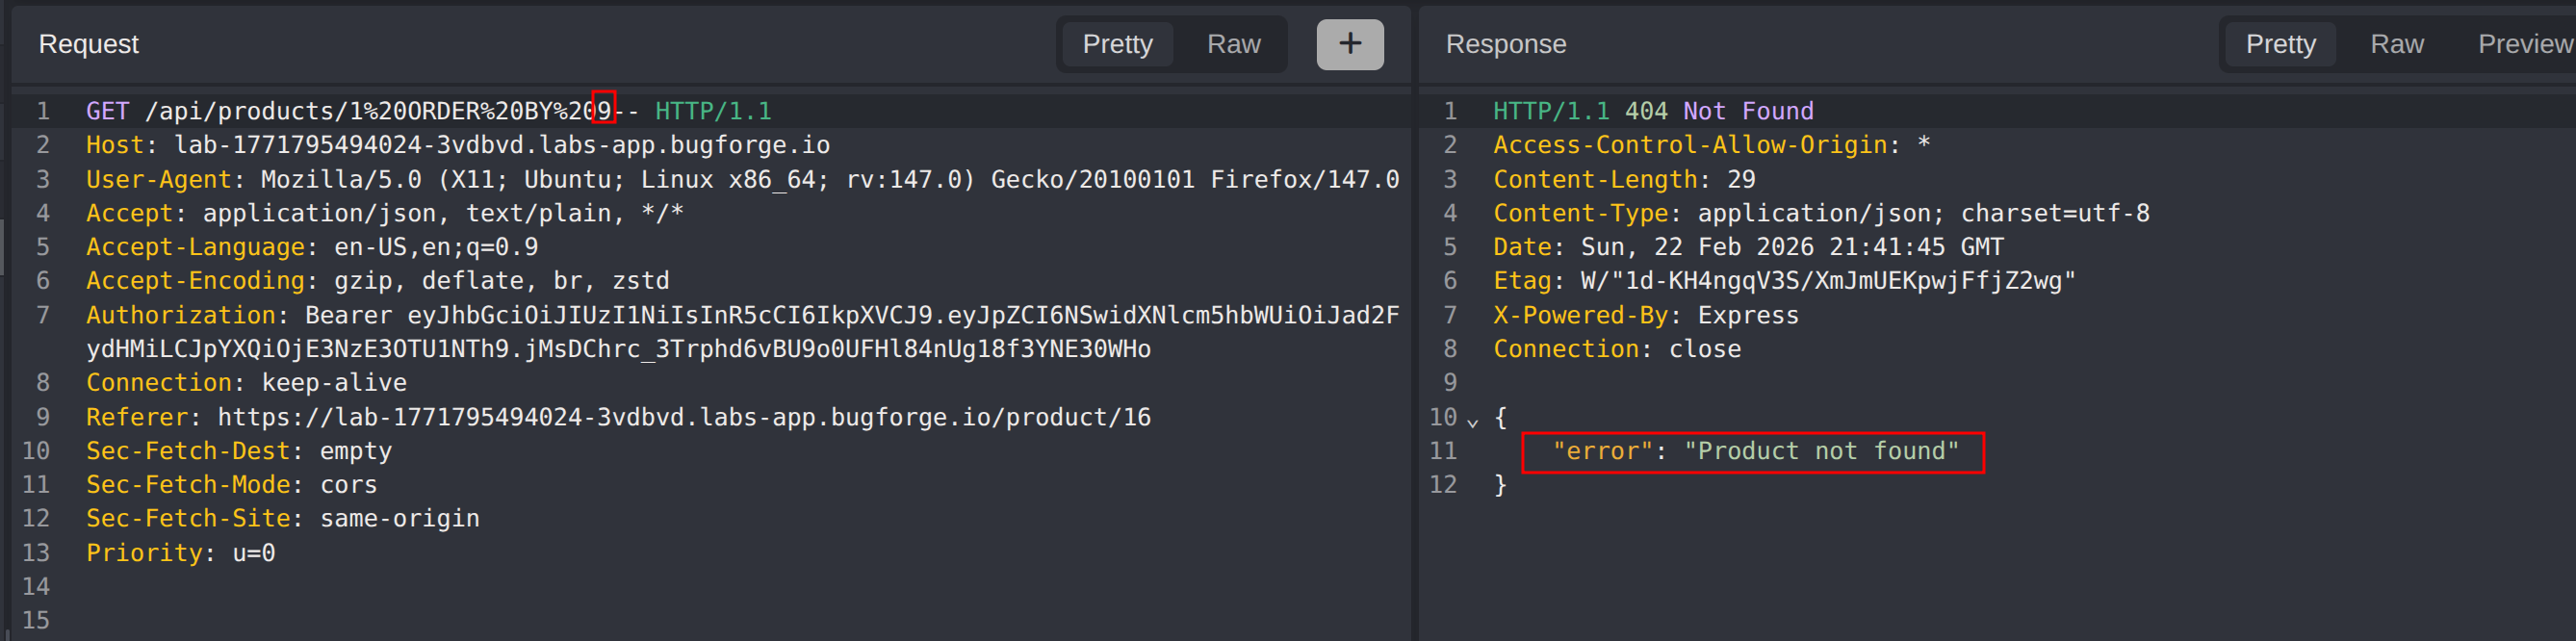Click the Connection keep-alive header
Viewport: 2576px width, 641px height.
pyautogui.click(x=246, y=383)
